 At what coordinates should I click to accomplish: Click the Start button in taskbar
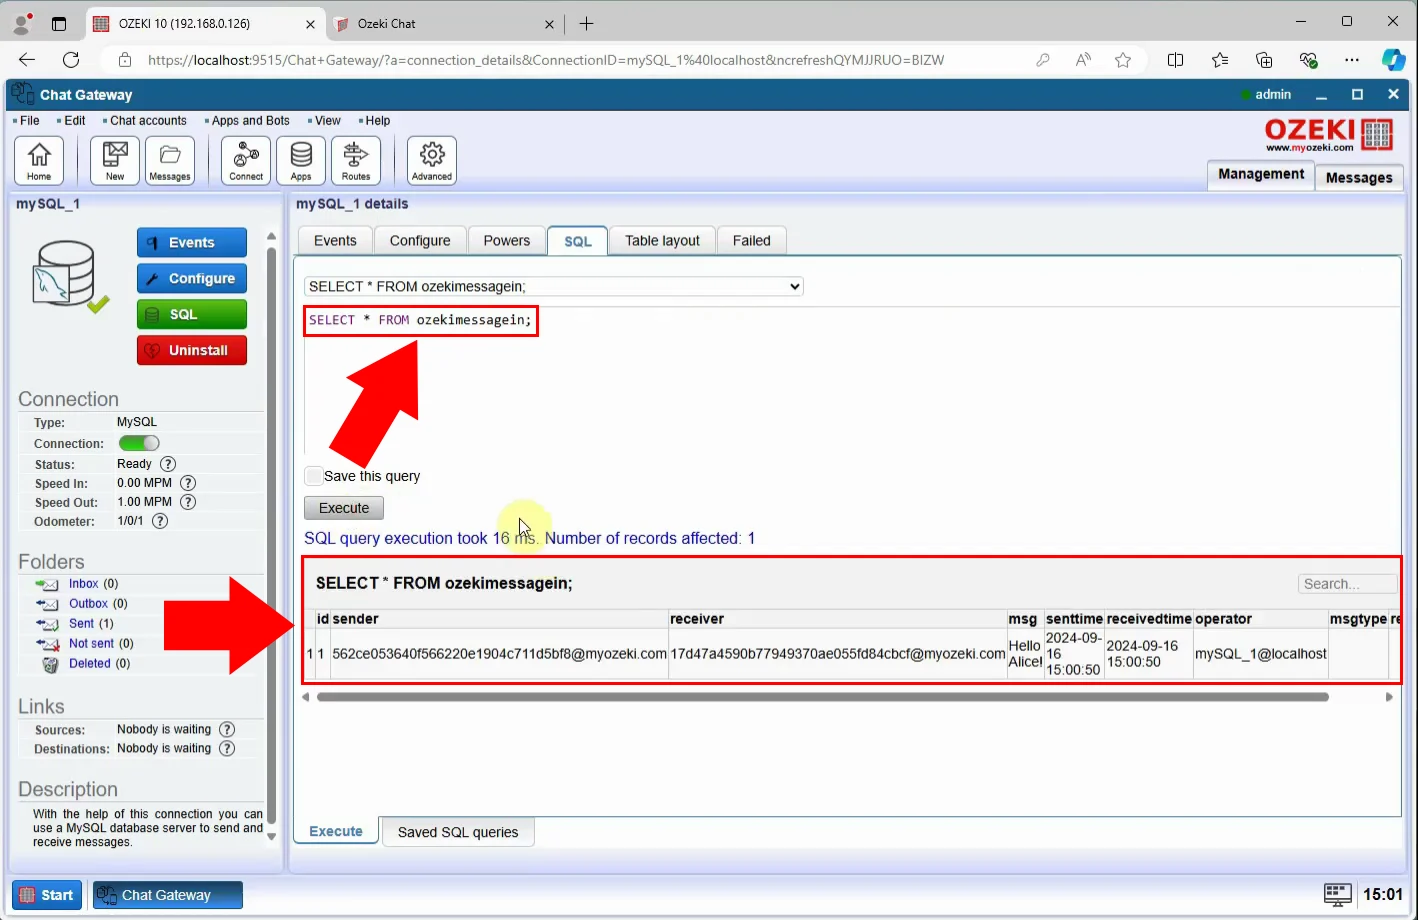[47, 895]
